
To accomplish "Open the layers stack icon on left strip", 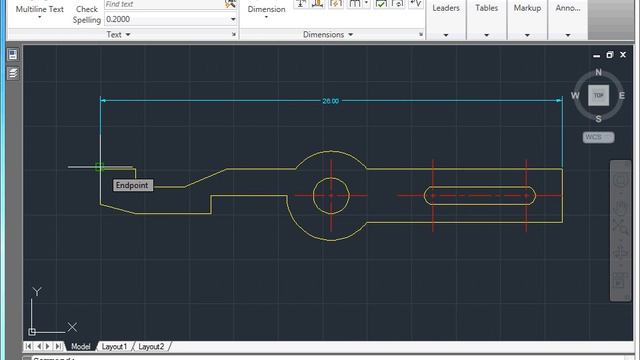I will [13, 73].
